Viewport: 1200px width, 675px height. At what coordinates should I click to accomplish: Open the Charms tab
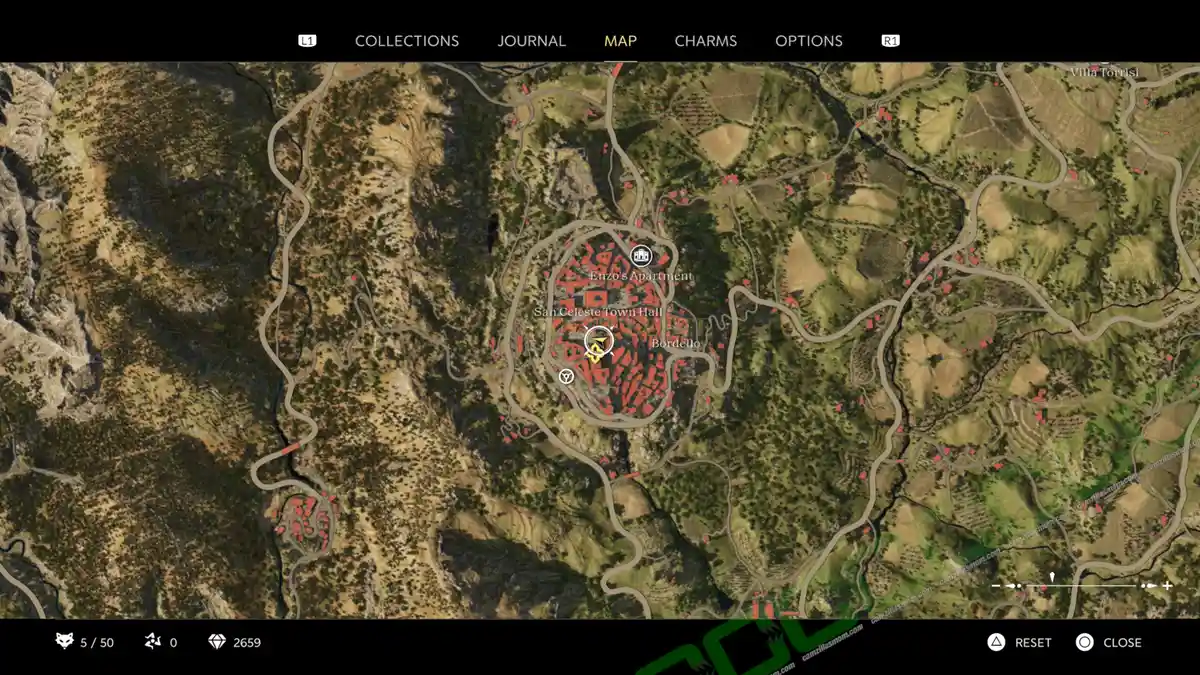point(706,41)
